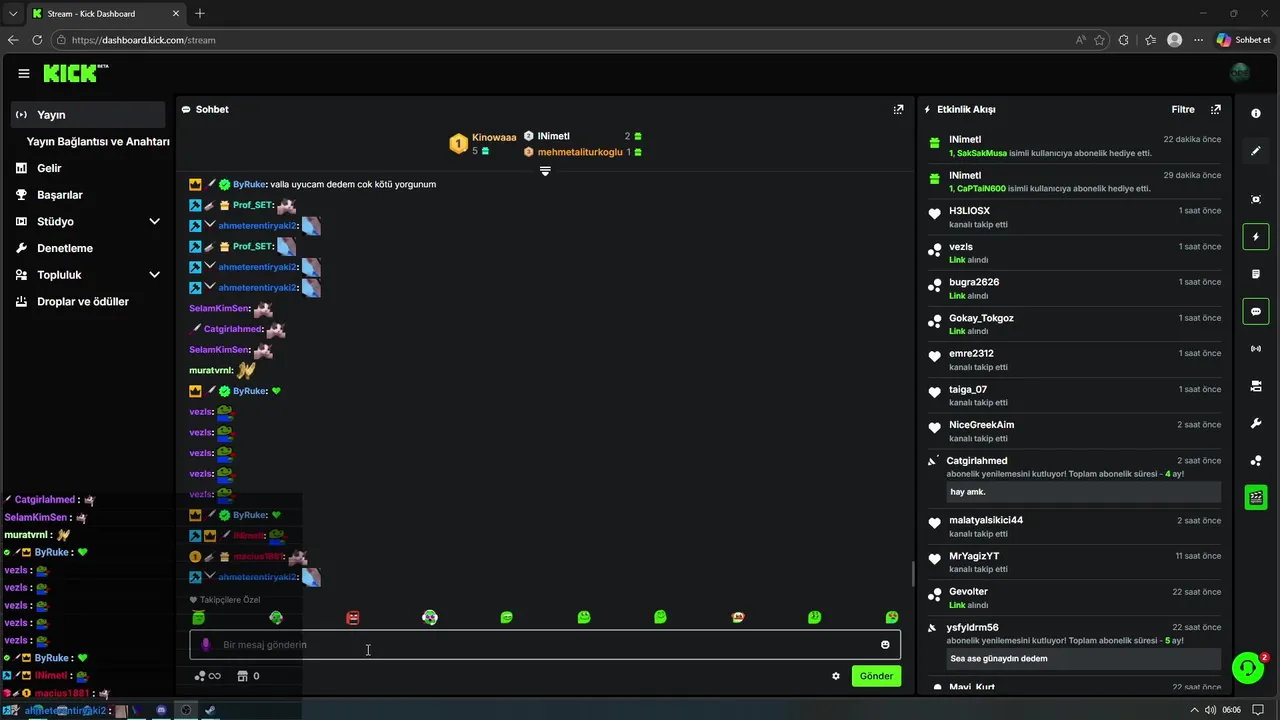
Task: Click the Gokay_Tokgoz Link alındı event
Action: pos(1074,324)
